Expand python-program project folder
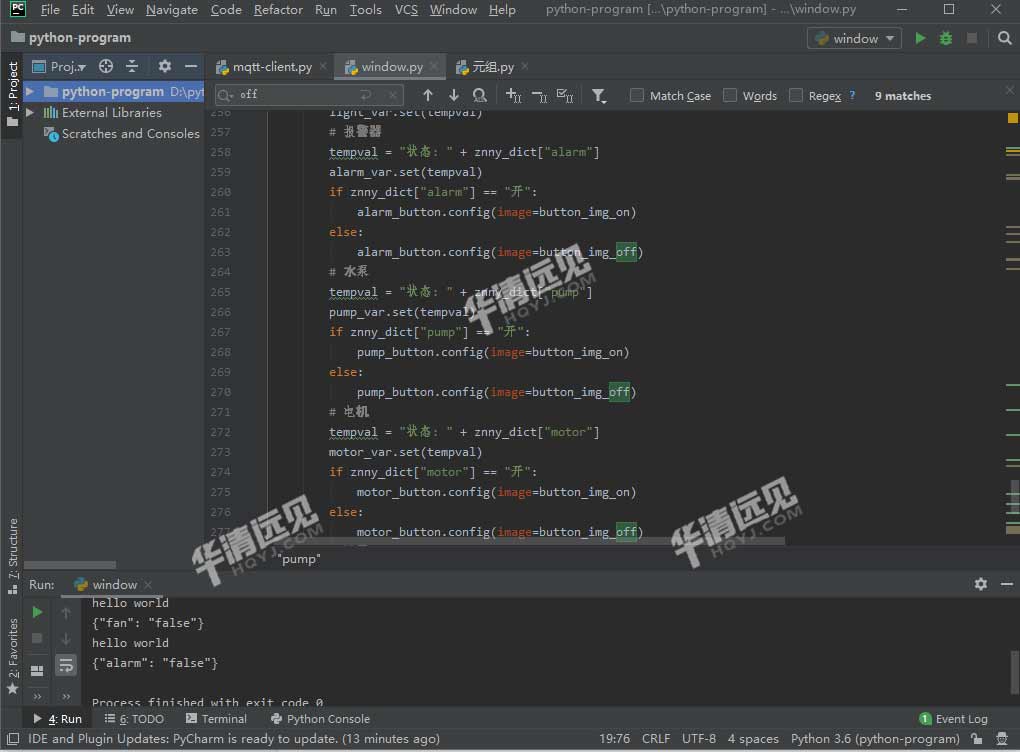This screenshot has height=752, width=1020. pyautogui.click(x=30, y=91)
